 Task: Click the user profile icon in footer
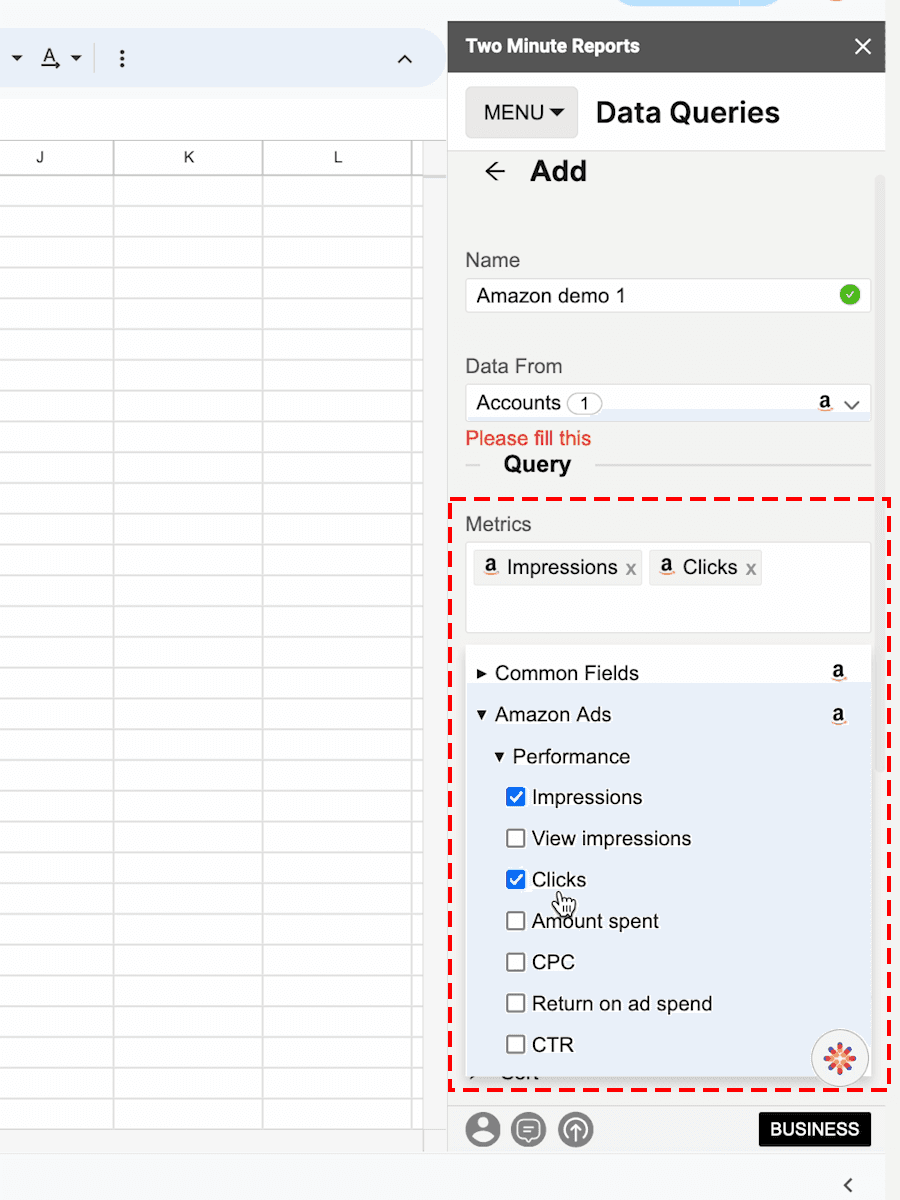tap(483, 1129)
